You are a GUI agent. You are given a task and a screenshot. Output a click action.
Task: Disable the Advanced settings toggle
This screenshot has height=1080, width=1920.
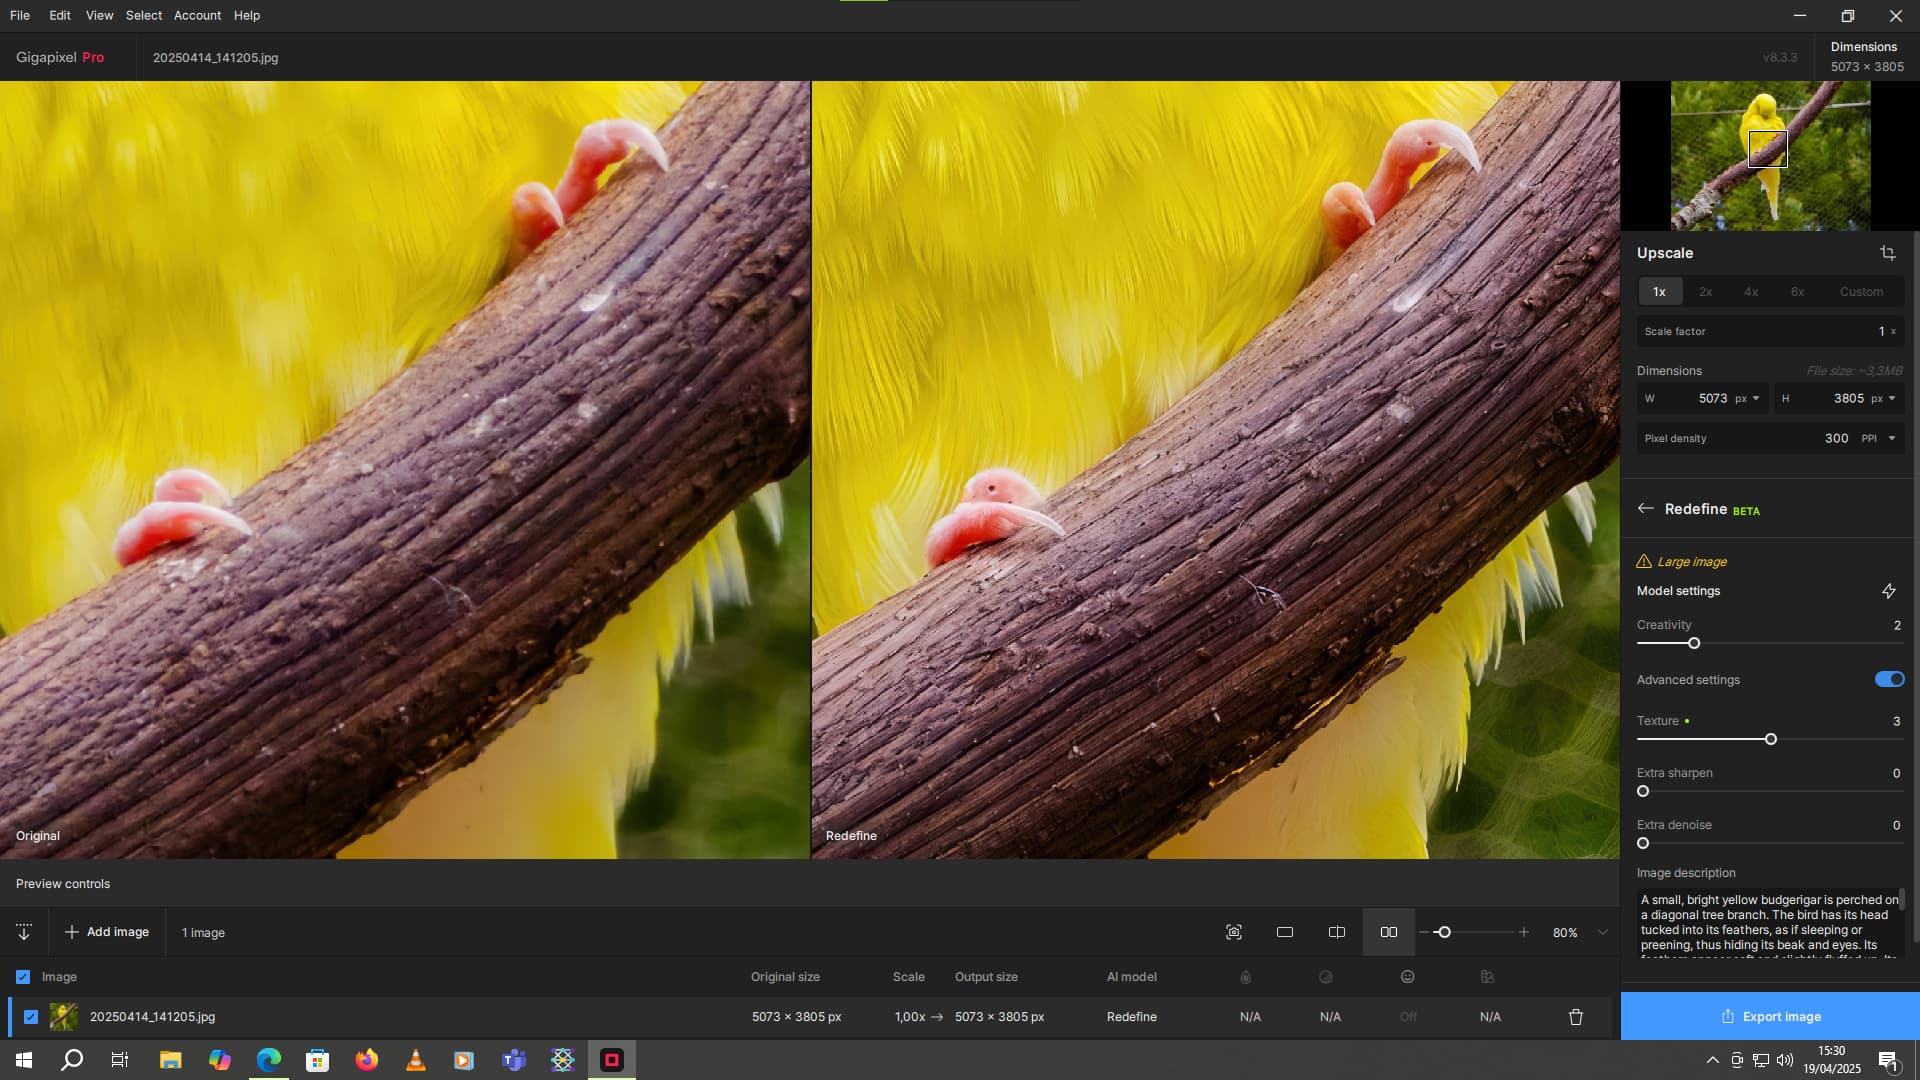(1889, 680)
